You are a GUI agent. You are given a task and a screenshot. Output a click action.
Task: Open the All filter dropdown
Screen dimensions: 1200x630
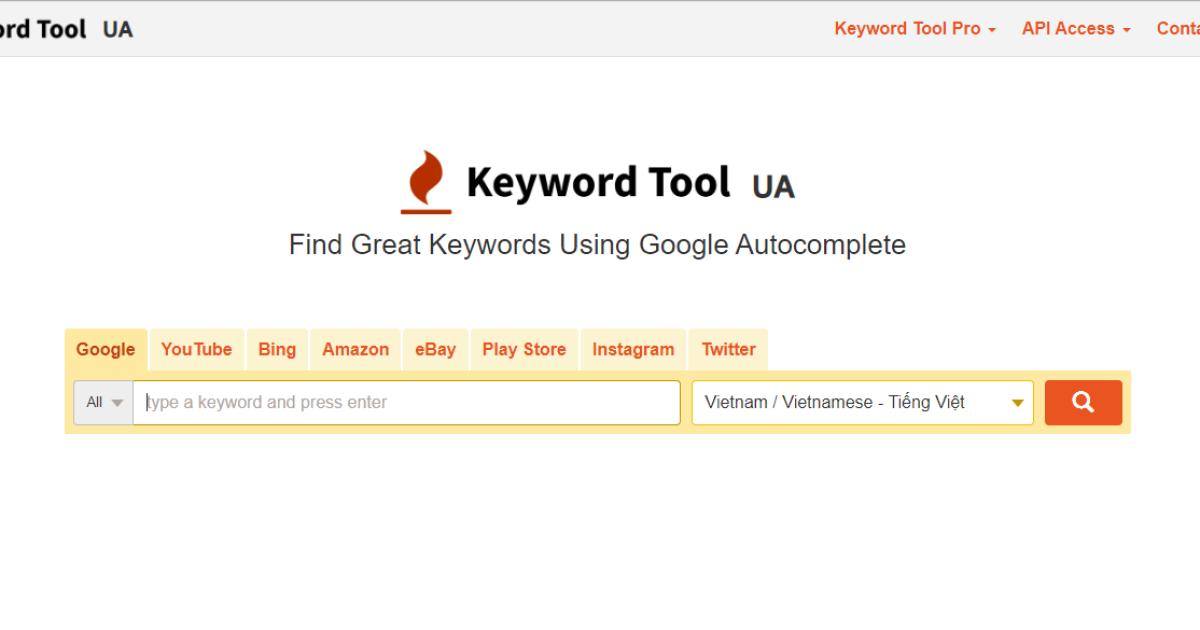coord(103,402)
